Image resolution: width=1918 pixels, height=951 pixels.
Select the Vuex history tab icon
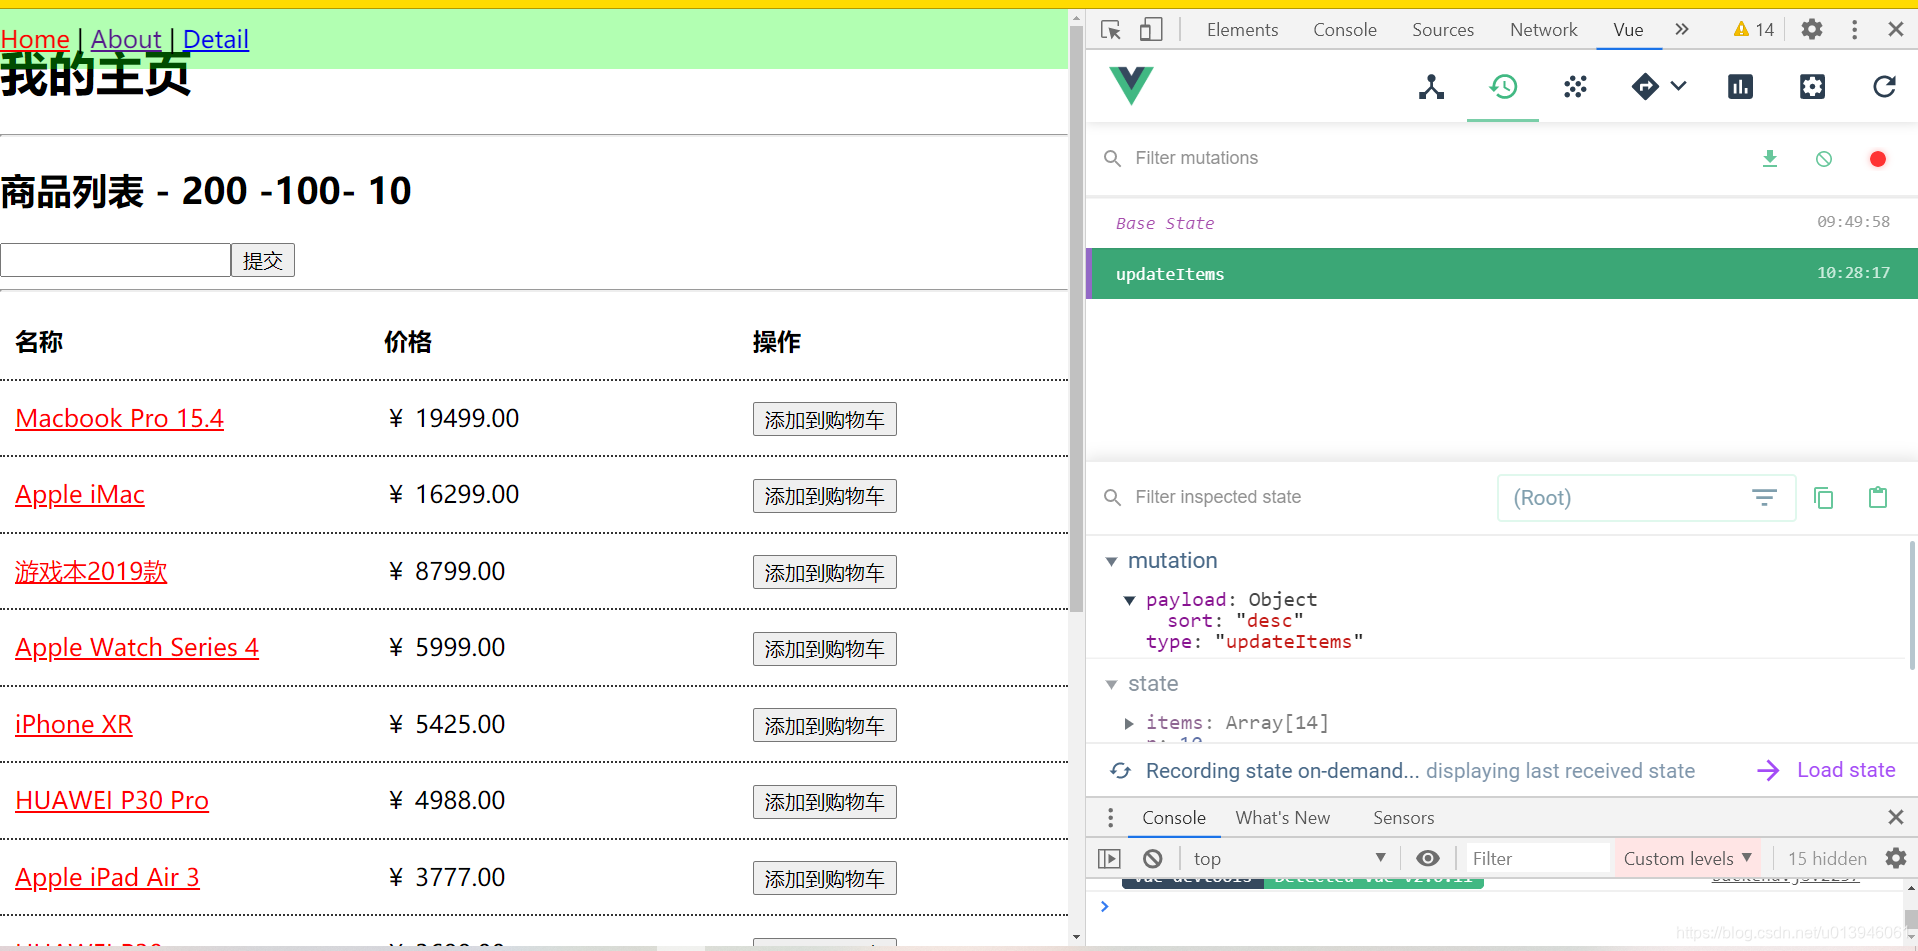point(1503,87)
